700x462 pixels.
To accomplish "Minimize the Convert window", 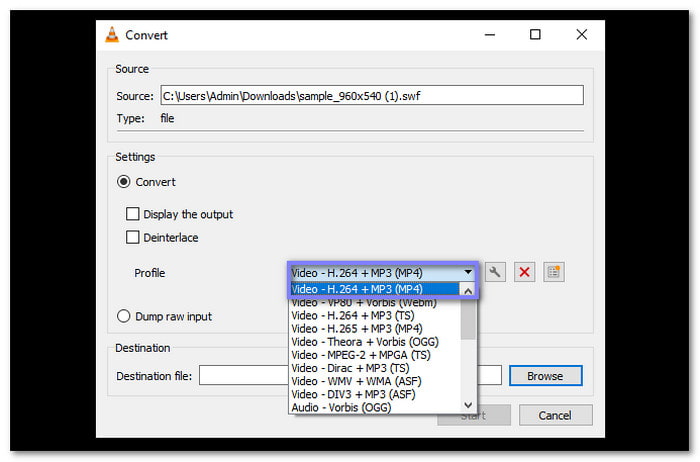I will pyautogui.click(x=490, y=35).
